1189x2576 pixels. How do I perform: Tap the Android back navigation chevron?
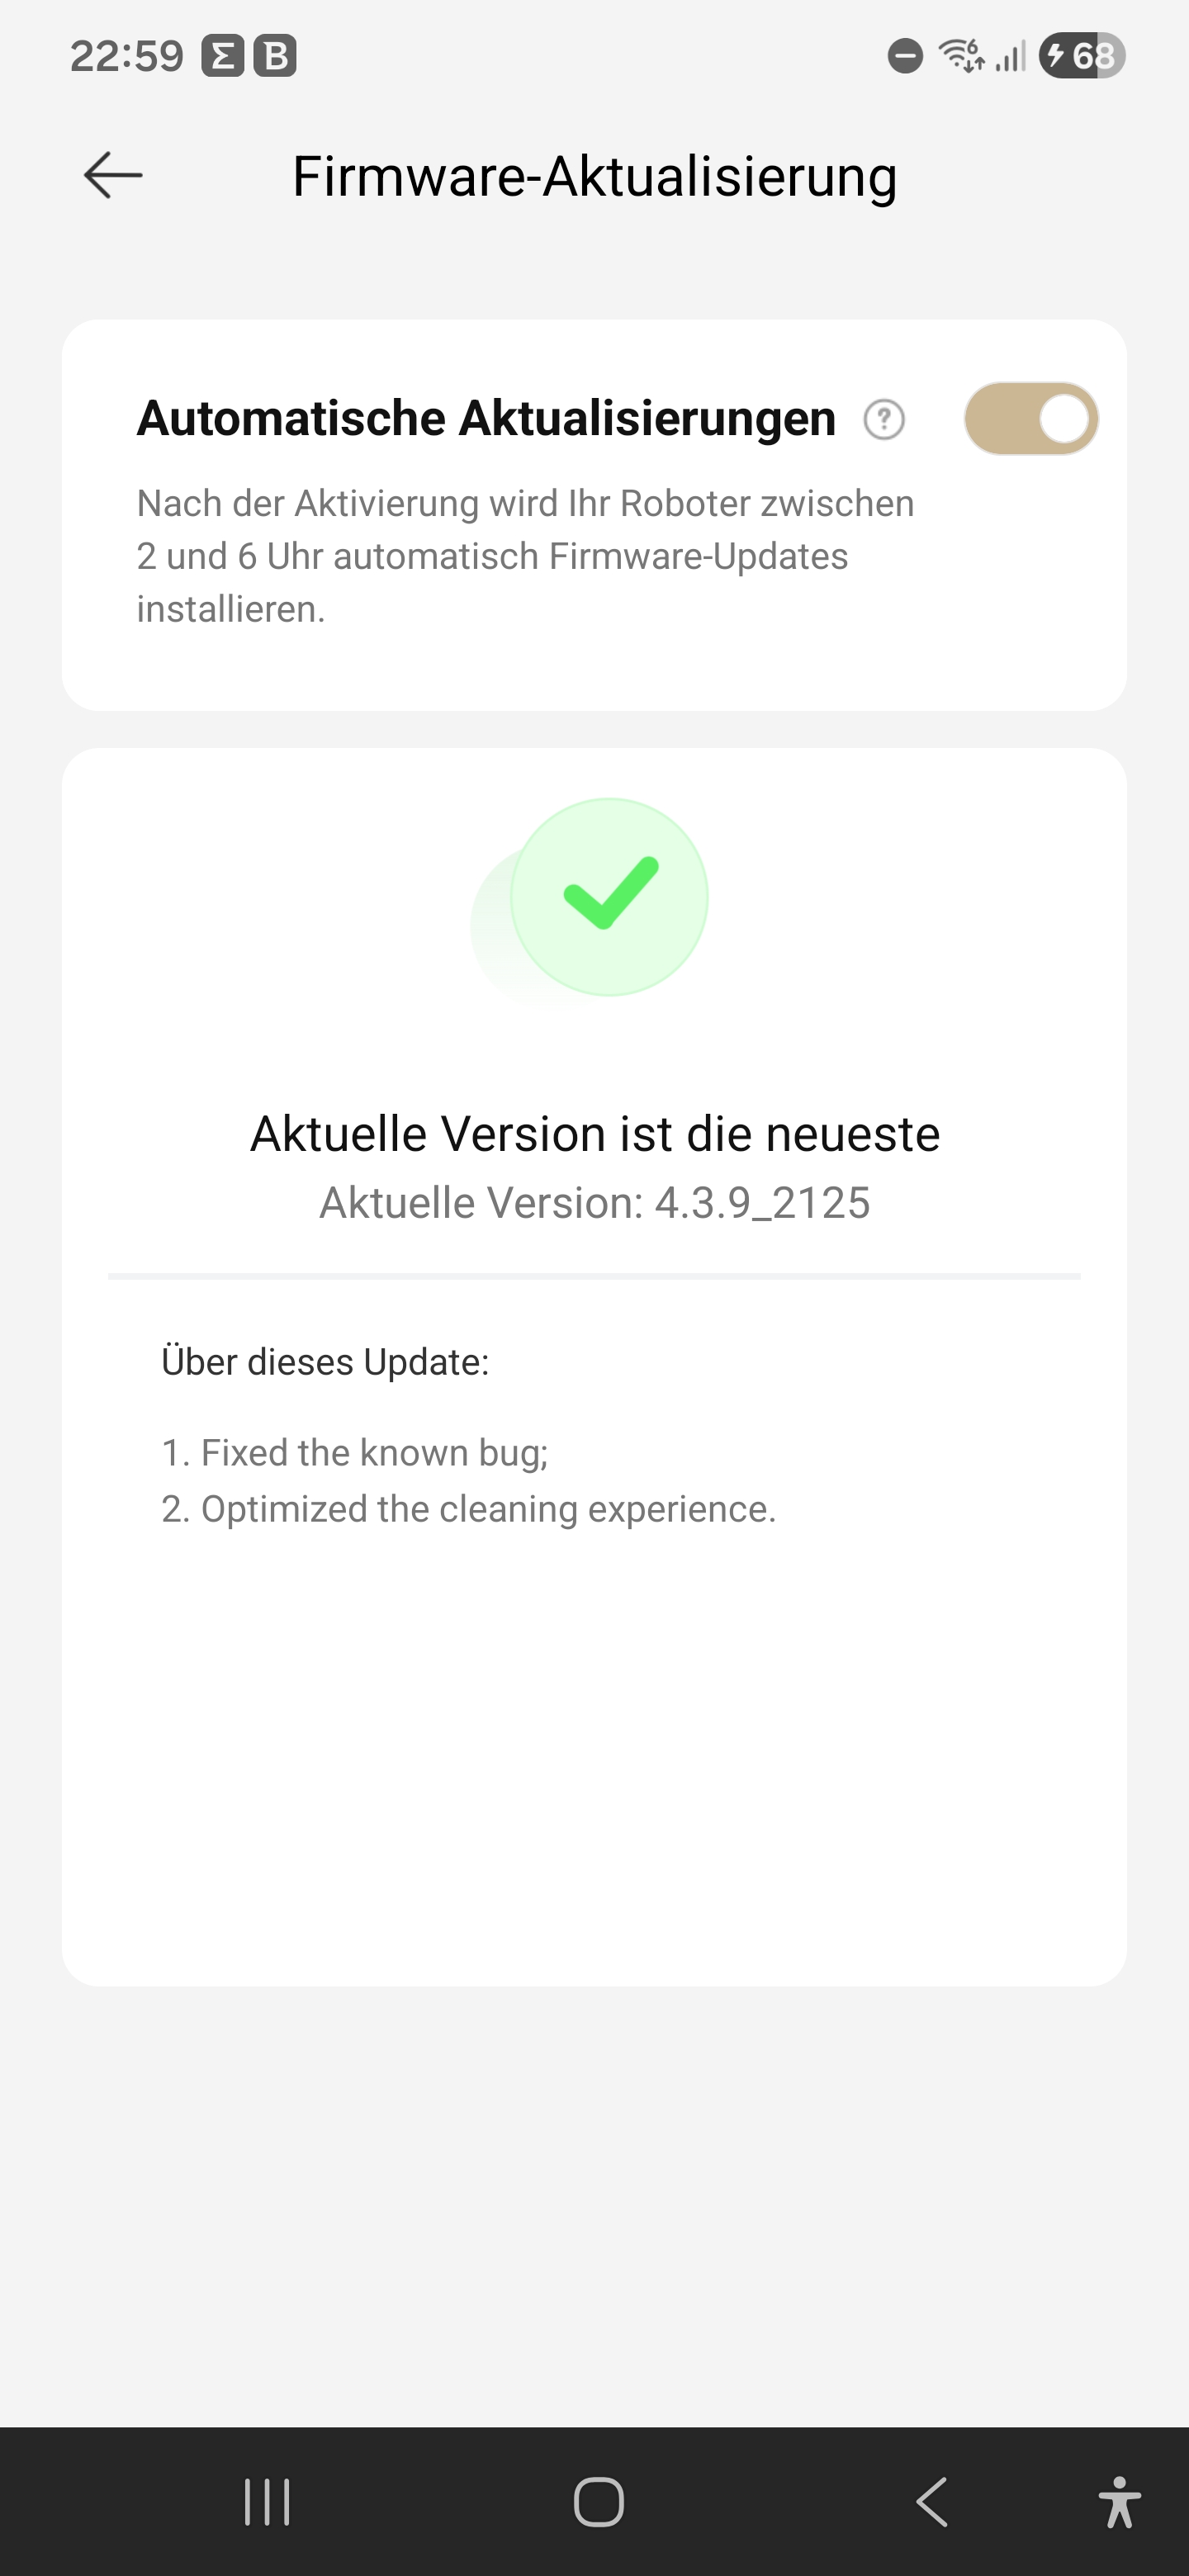tap(931, 2502)
